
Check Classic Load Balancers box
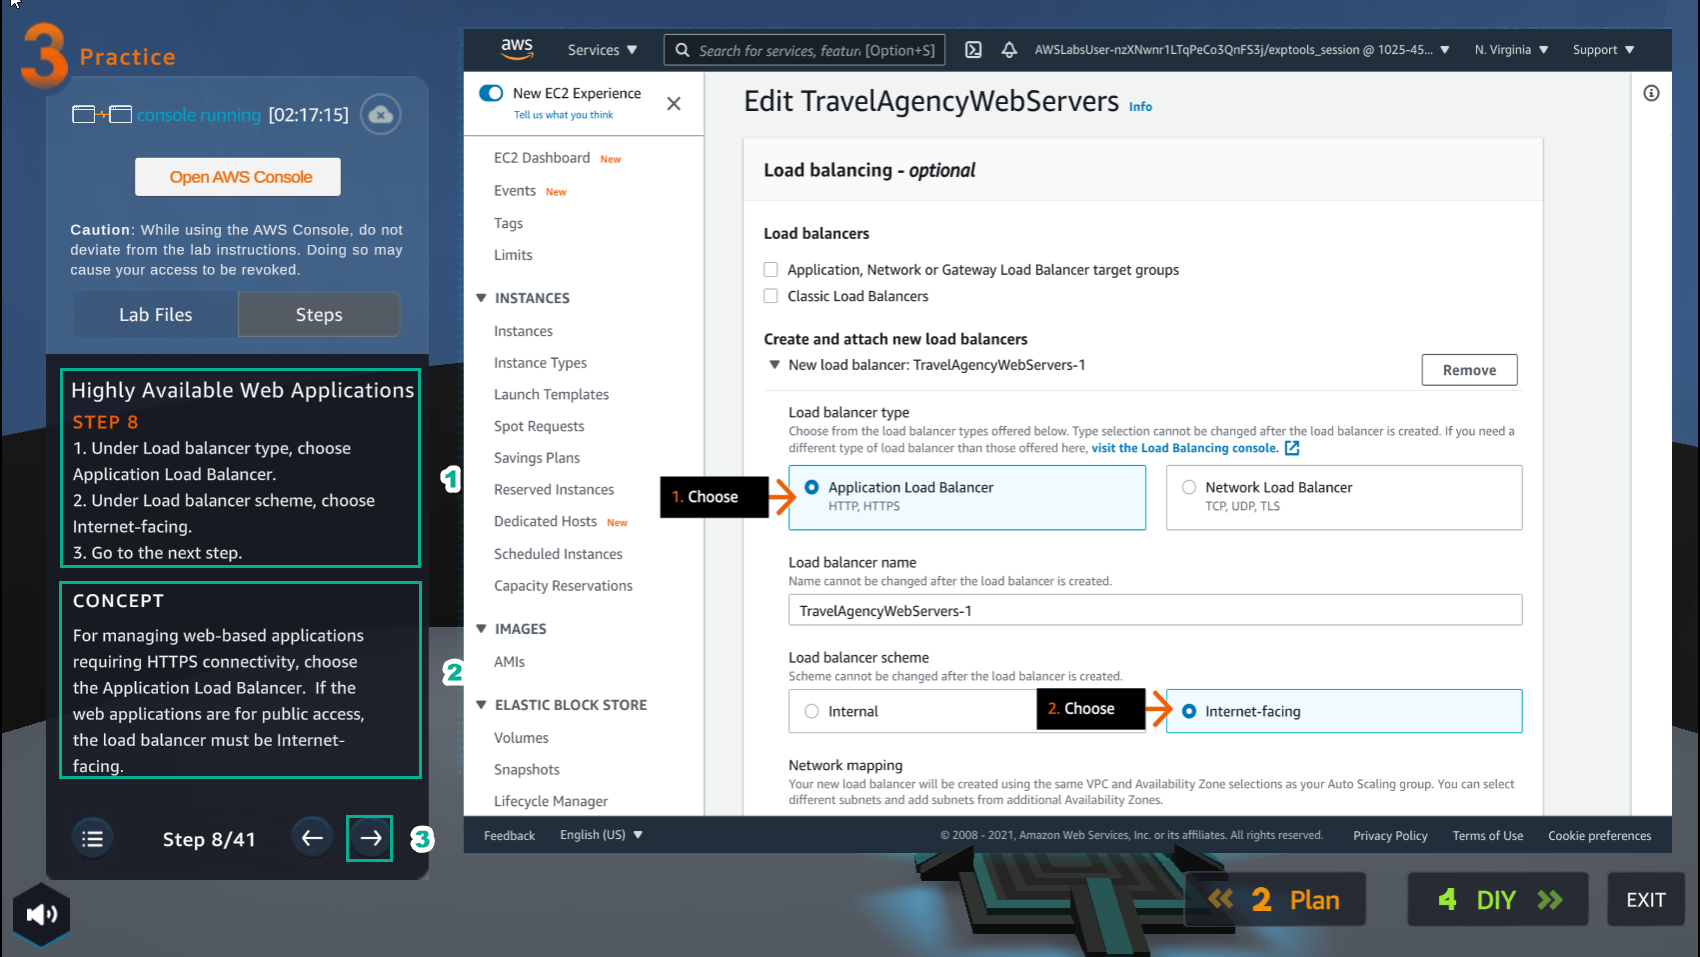click(771, 296)
